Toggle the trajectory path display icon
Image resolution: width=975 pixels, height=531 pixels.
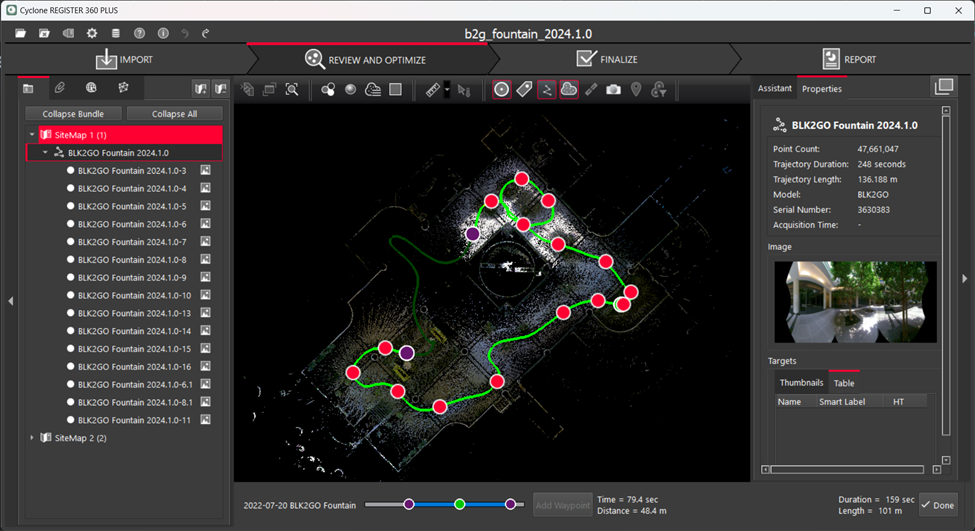(546, 90)
